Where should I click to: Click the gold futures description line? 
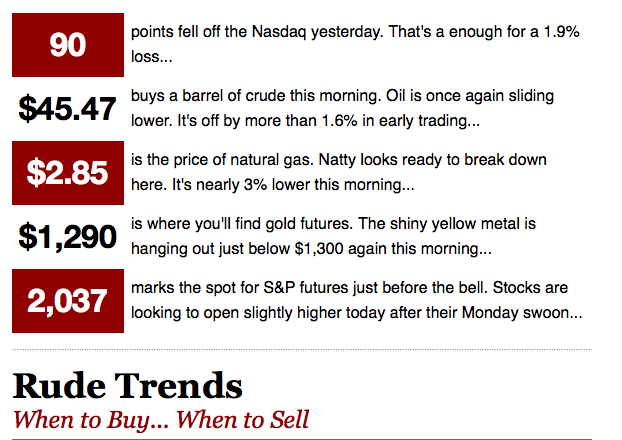tap(333, 224)
